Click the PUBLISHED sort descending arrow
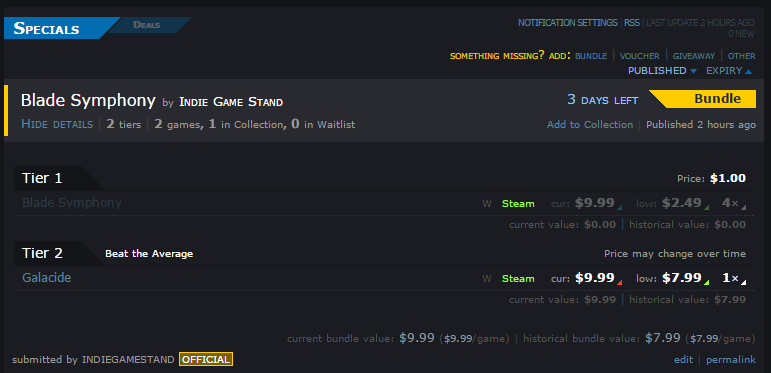This screenshot has height=373, width=771. 693,71
